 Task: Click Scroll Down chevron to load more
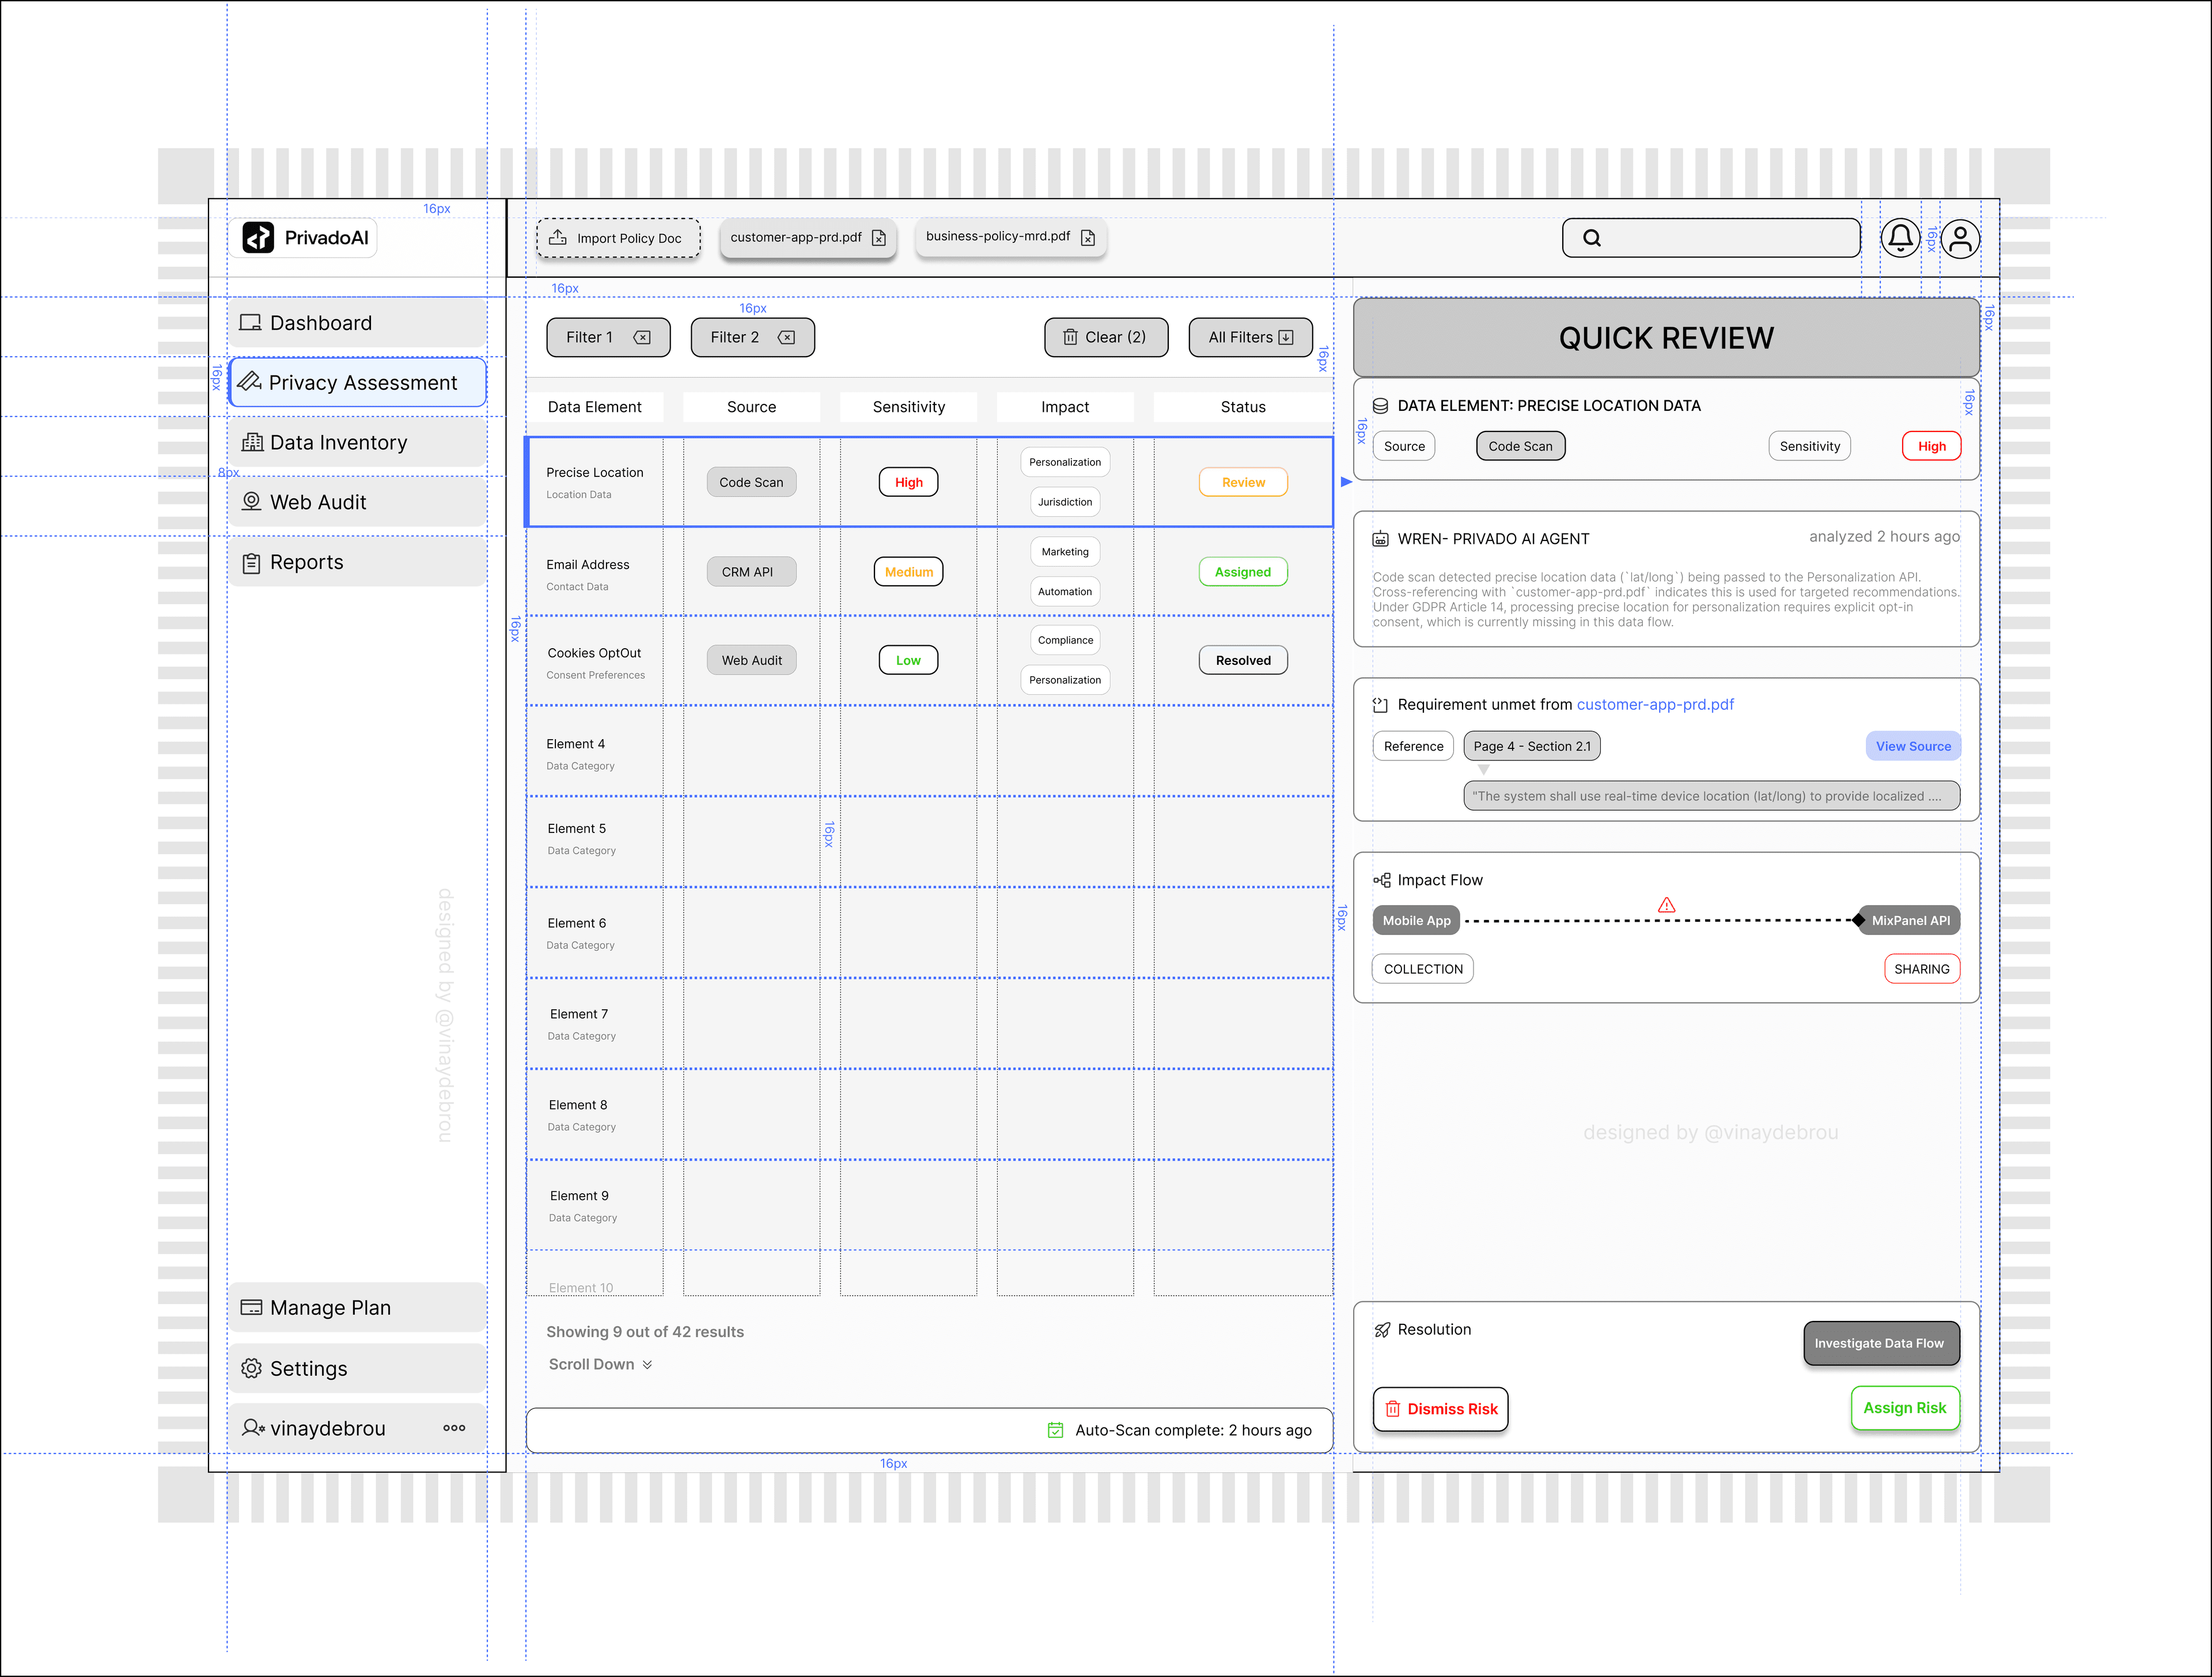click(647, 1365)
